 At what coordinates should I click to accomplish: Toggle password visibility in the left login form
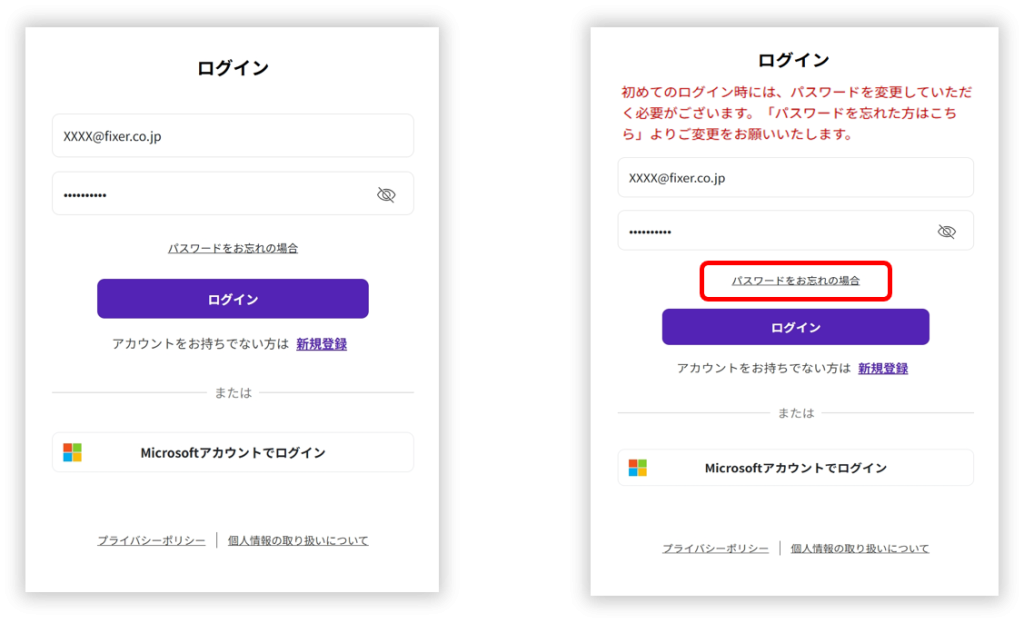[x=386, y=195]
